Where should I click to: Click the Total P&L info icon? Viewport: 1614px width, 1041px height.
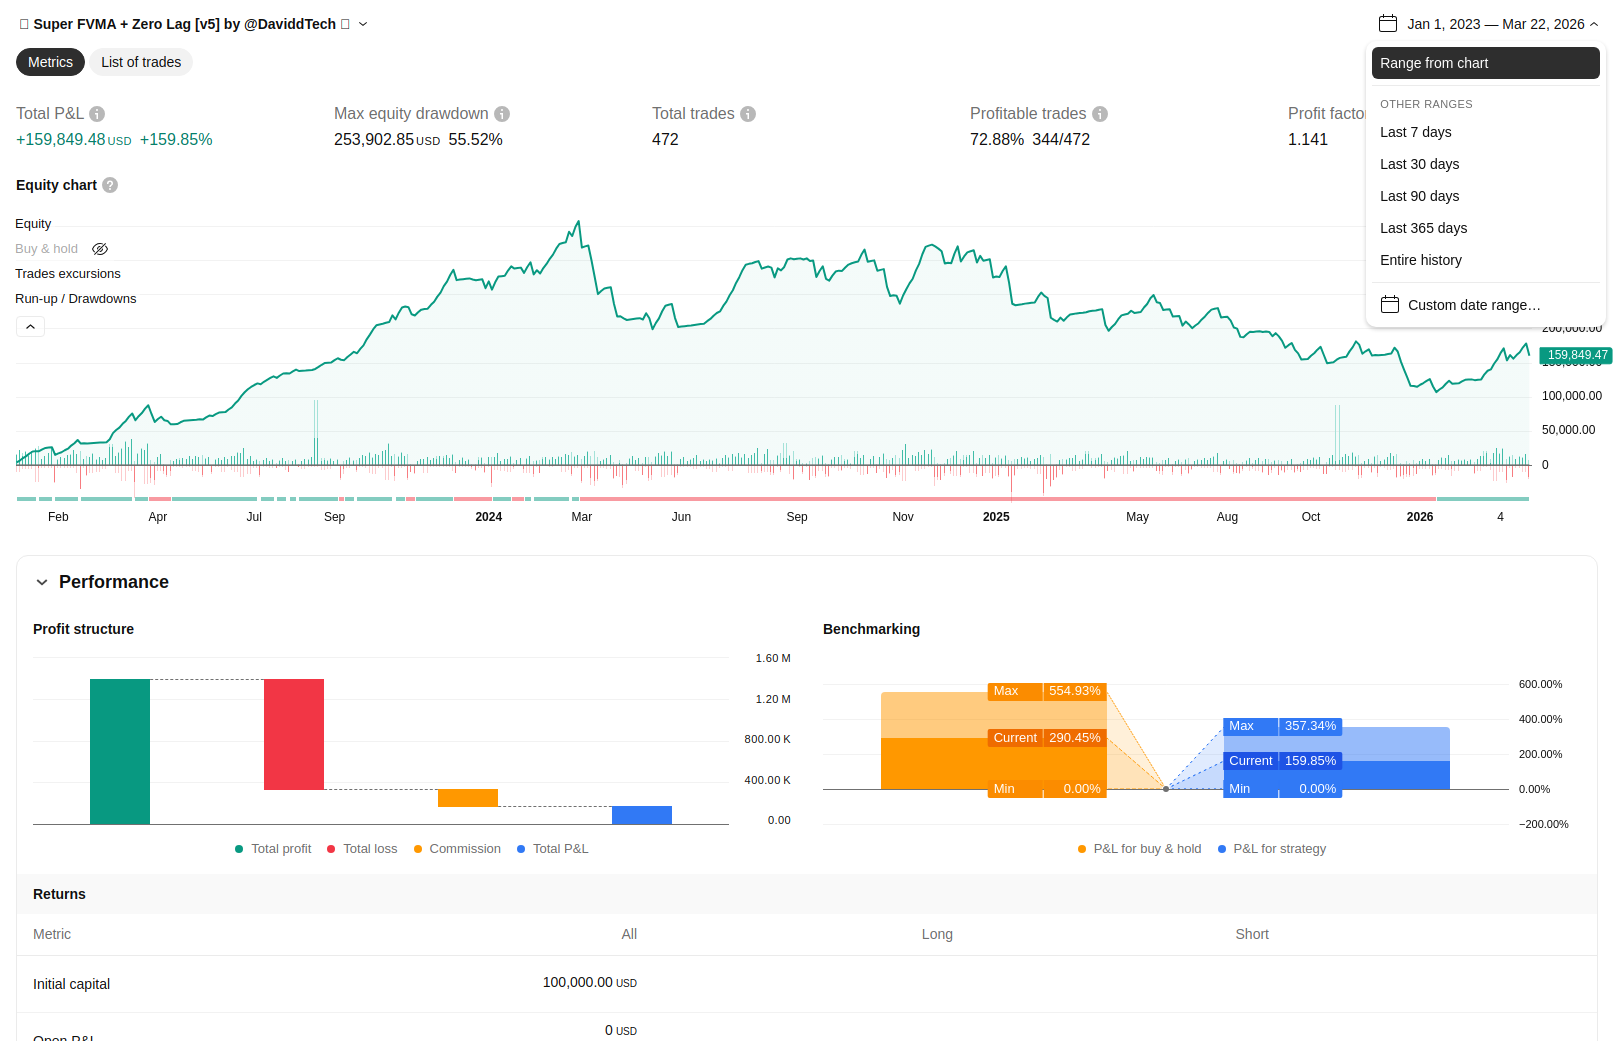coord(97,114)
